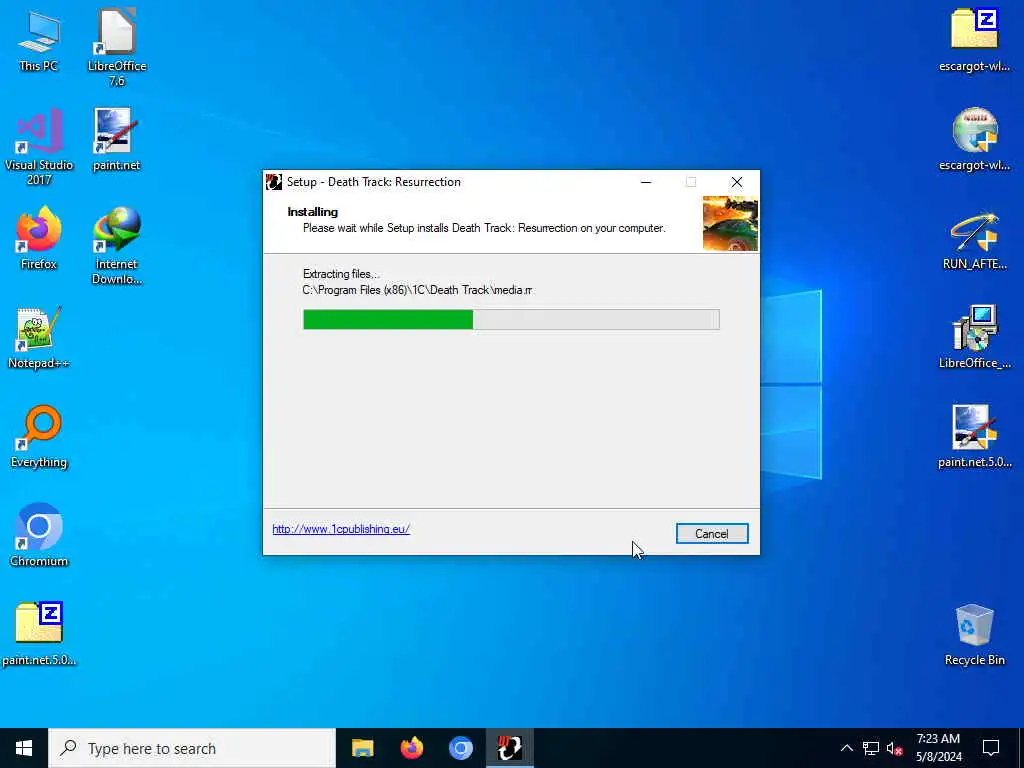Click the muted volume tray icon
The width and height of the screenshot is (1024, 768).
pos(895,748)
